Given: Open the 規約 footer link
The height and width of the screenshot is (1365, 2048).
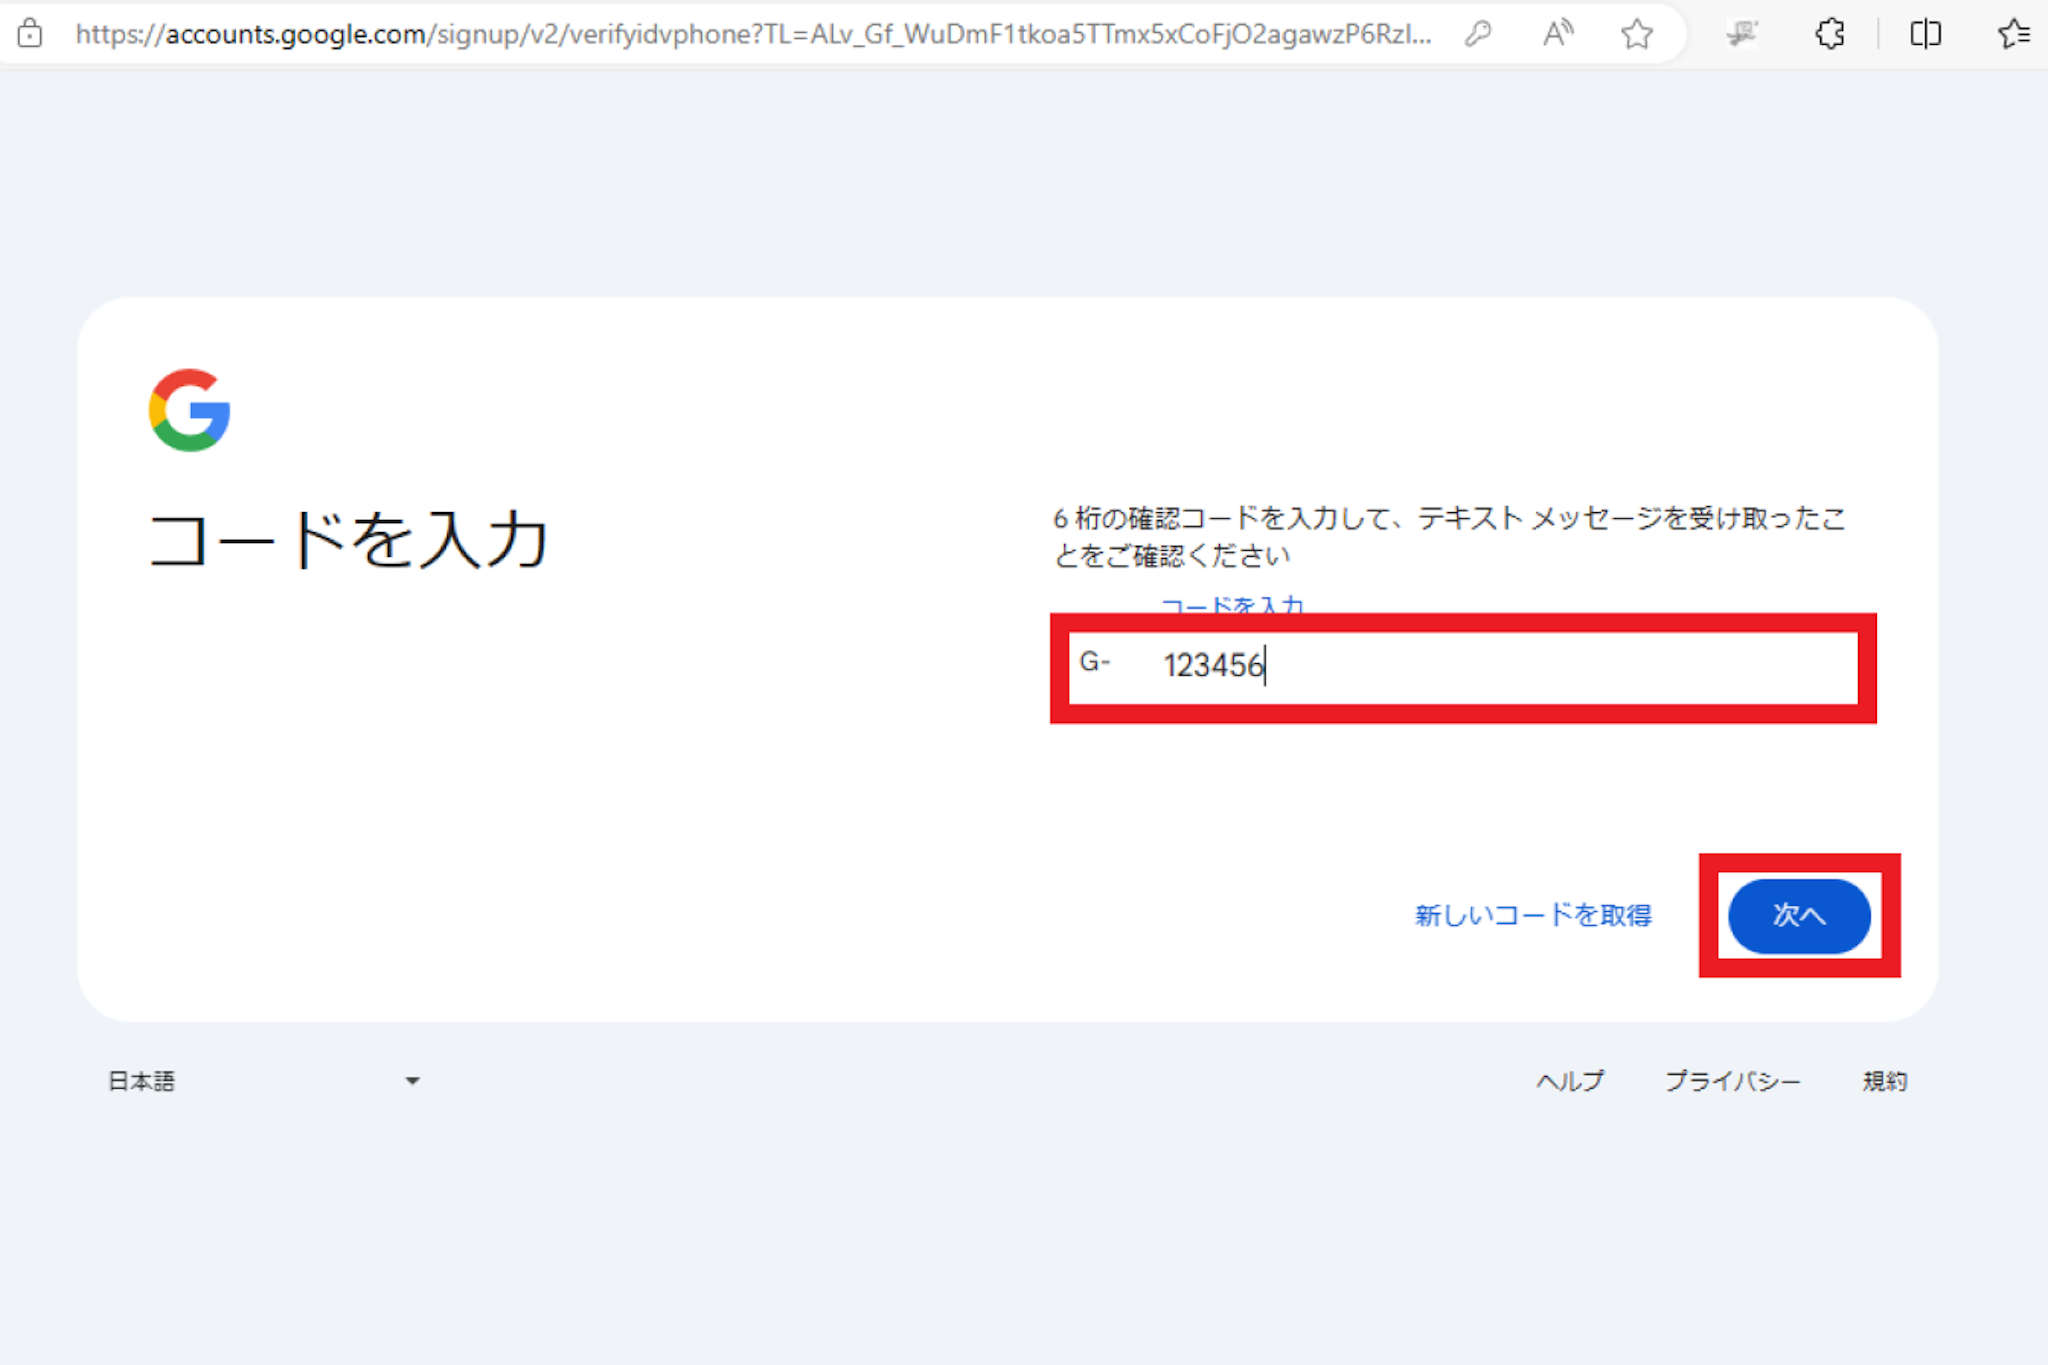Looking at the screenshot, I should pos(1884,1081).
